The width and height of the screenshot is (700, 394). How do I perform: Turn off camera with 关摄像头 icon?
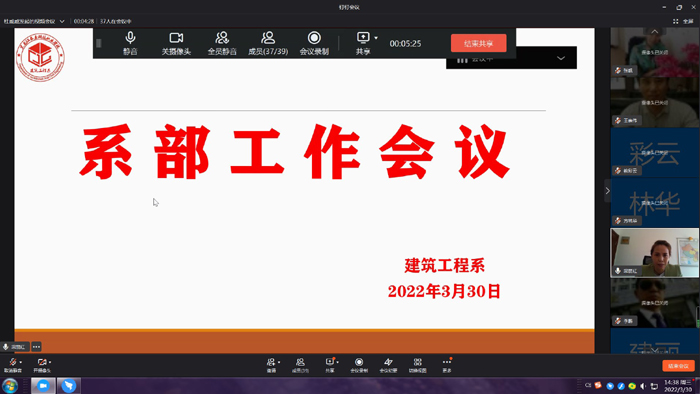176,38
